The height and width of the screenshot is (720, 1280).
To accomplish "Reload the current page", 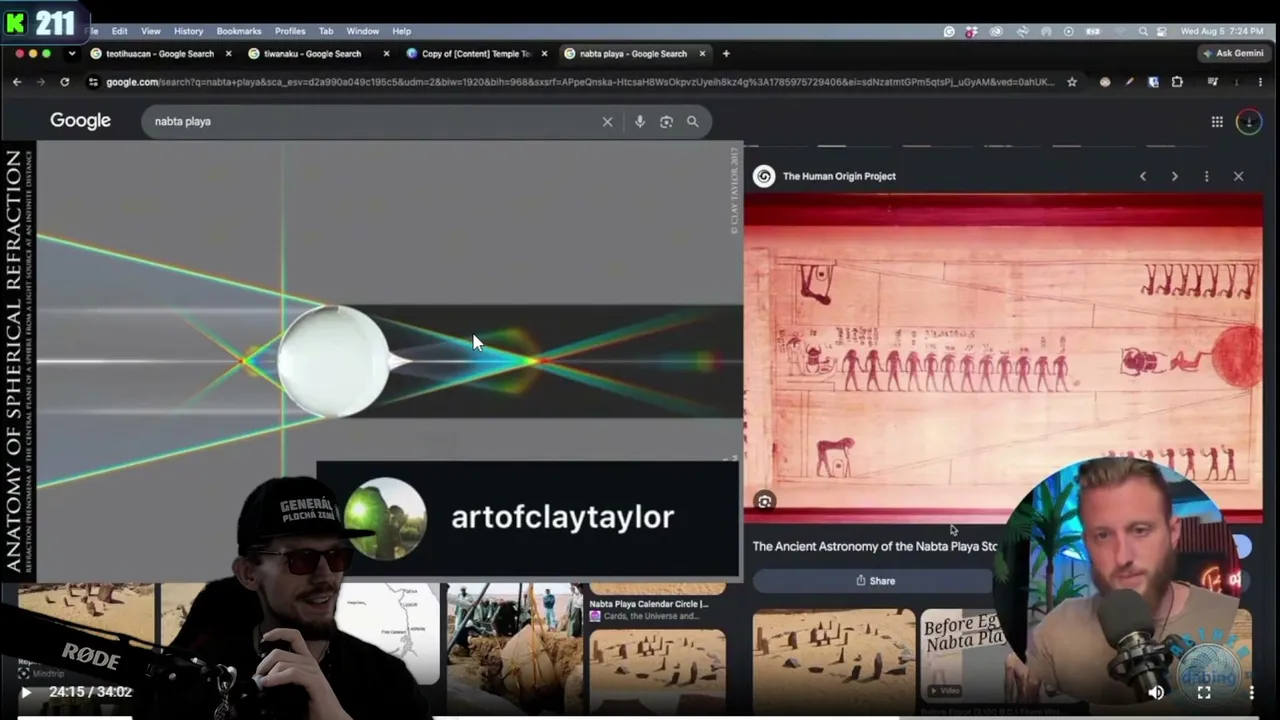I will (x=64, y=82).
